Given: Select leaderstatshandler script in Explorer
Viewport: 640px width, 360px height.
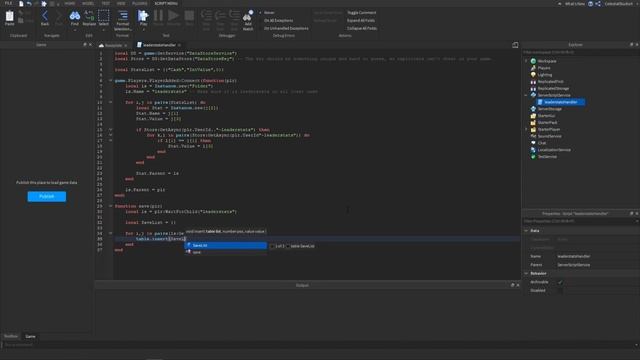Looking at the screenshot, I should pos(560,102).
